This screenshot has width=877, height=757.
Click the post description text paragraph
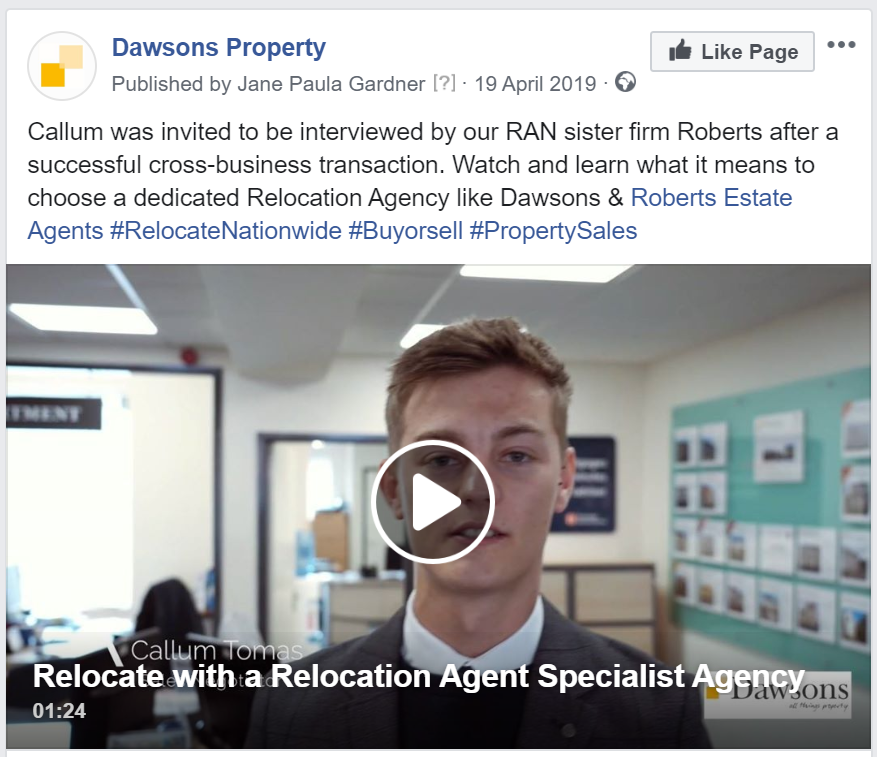click(433, 181)
